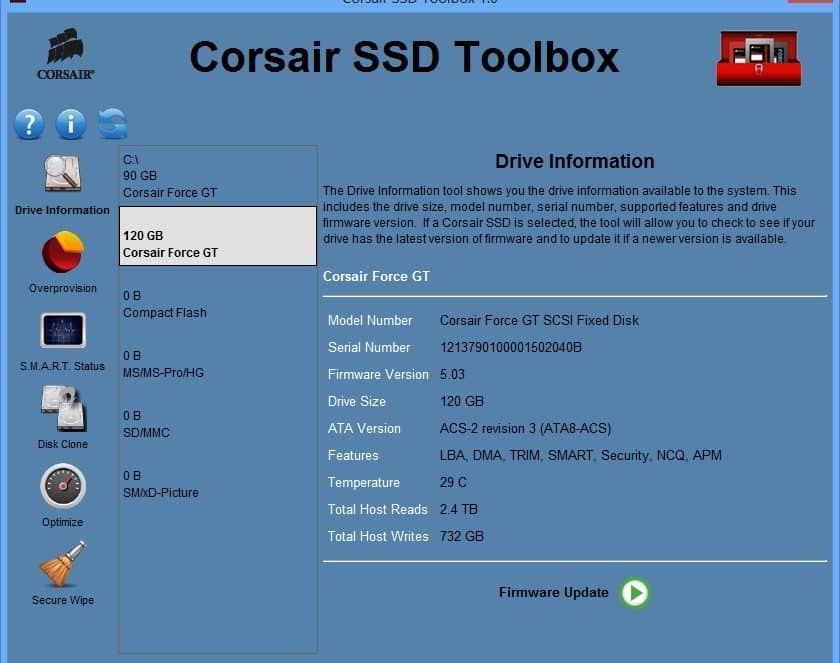The width and height of the screenshot is (840, 663).
Task: Click the Drive Information heading
Action: [575, 161]
